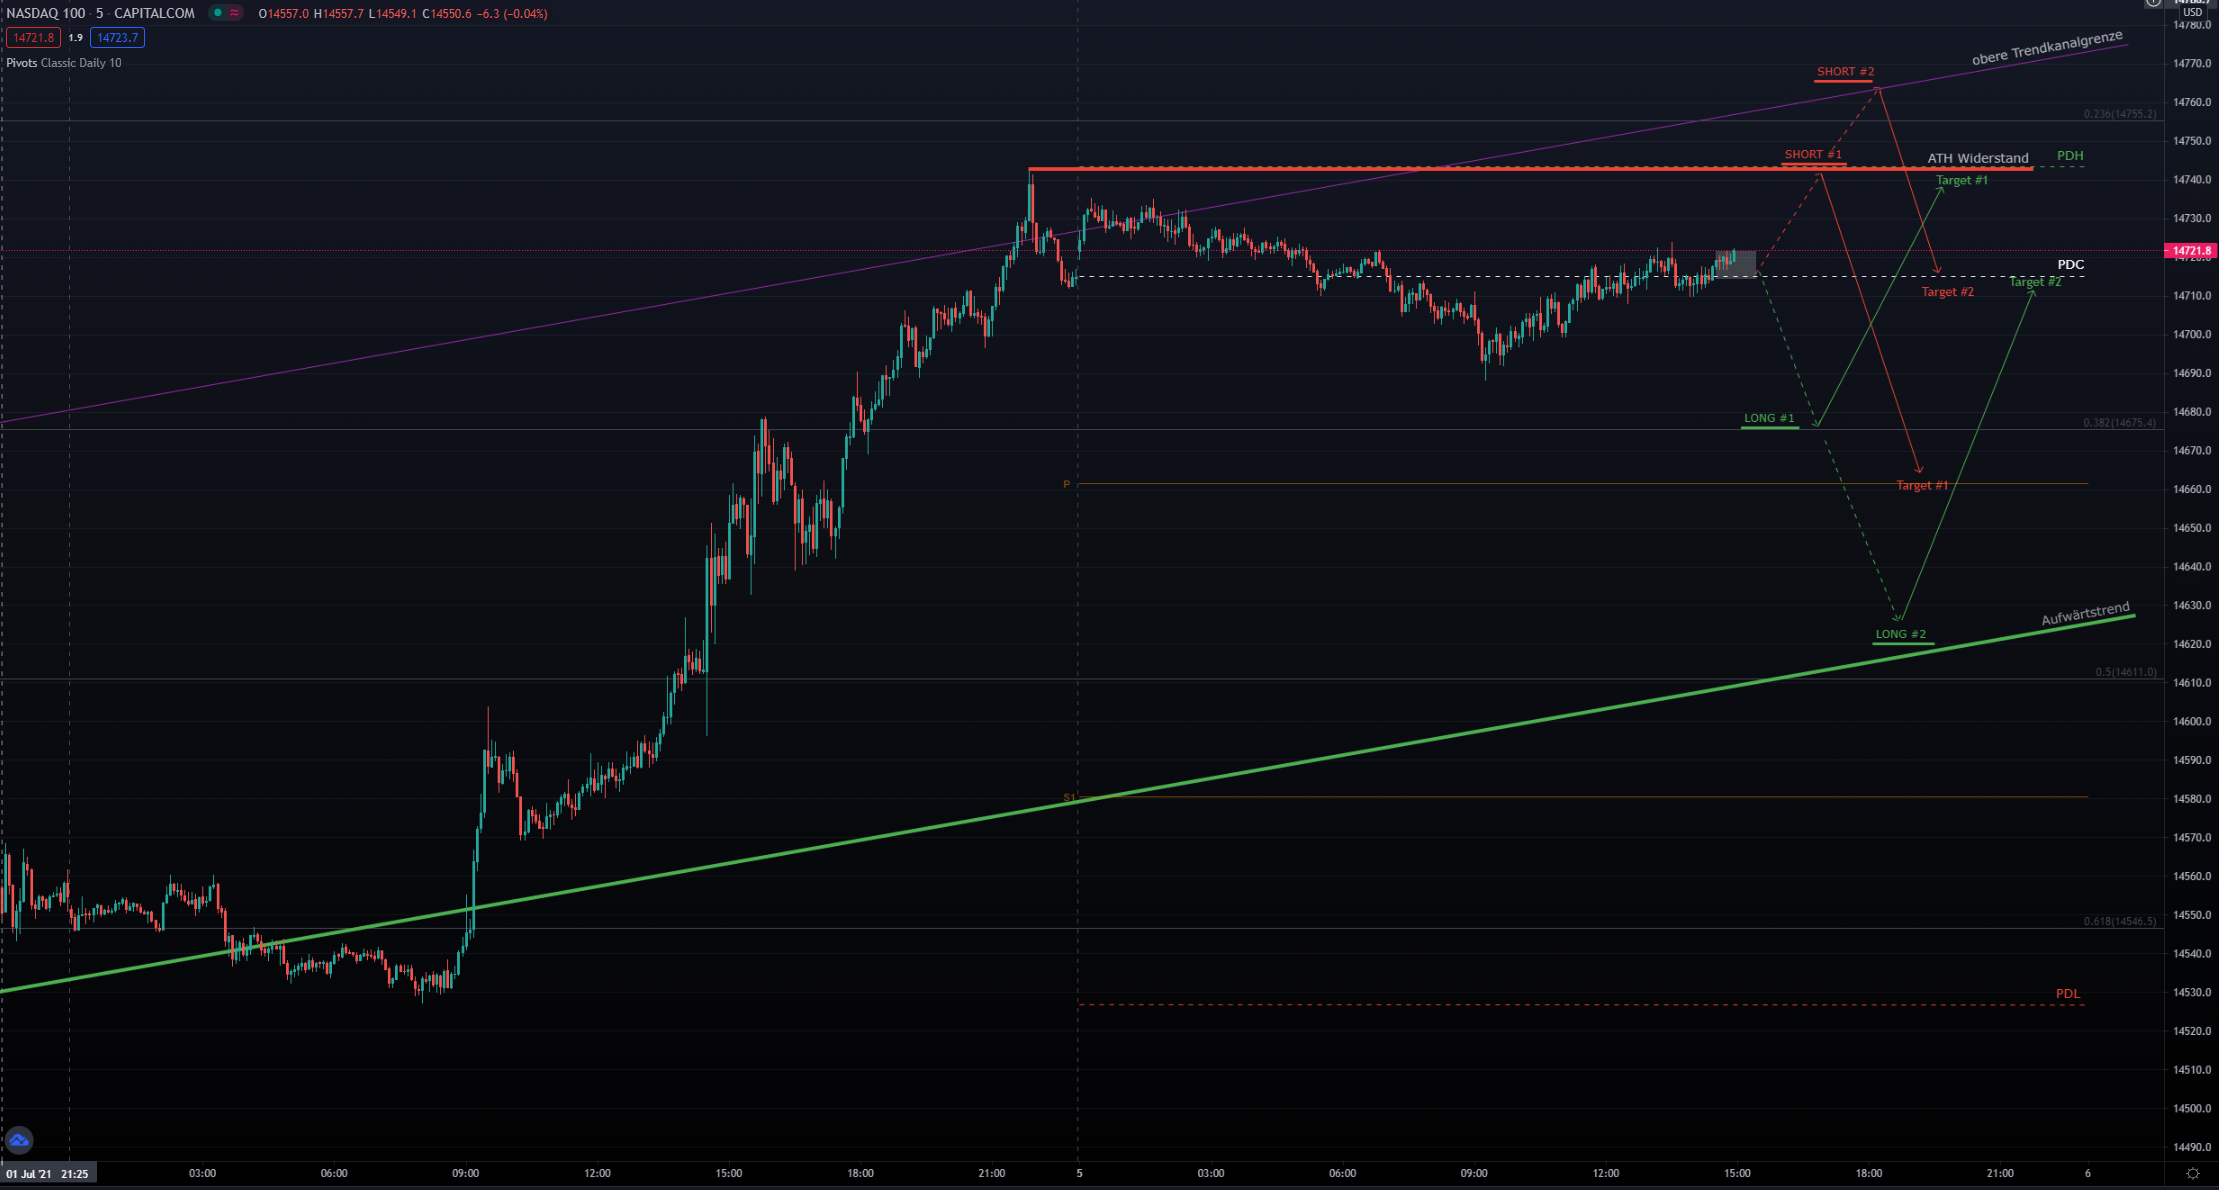Click the pink data-delay wave icon
The height and width of the screenshot is (1190, 2219).
click(234, 13)
